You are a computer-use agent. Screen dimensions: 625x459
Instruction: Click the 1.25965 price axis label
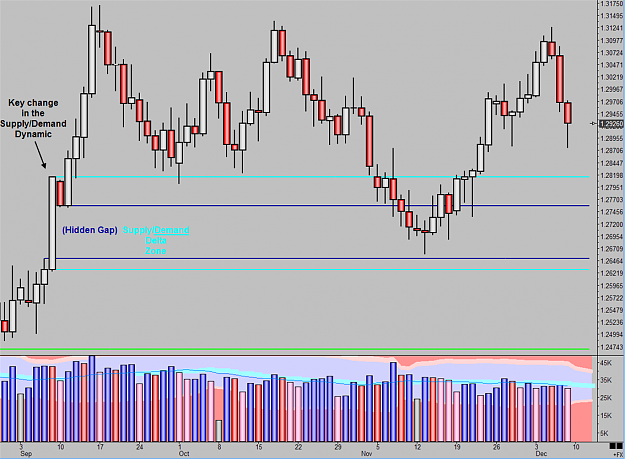pyautogui.click(x=611, y=286)
